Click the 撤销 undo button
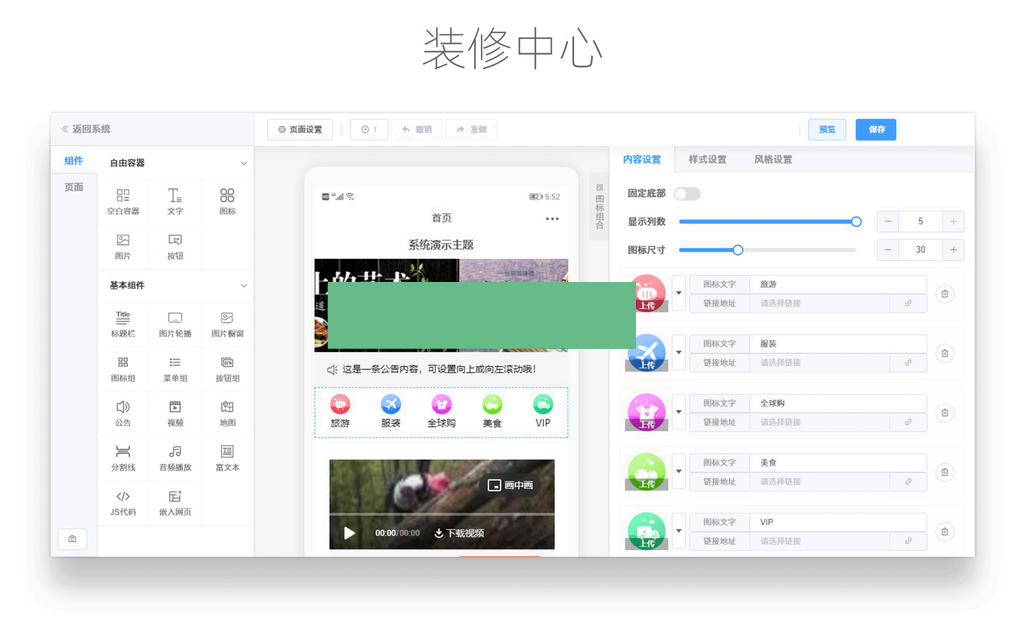The height and width of the screenshot is (635, 1024). 417,129
